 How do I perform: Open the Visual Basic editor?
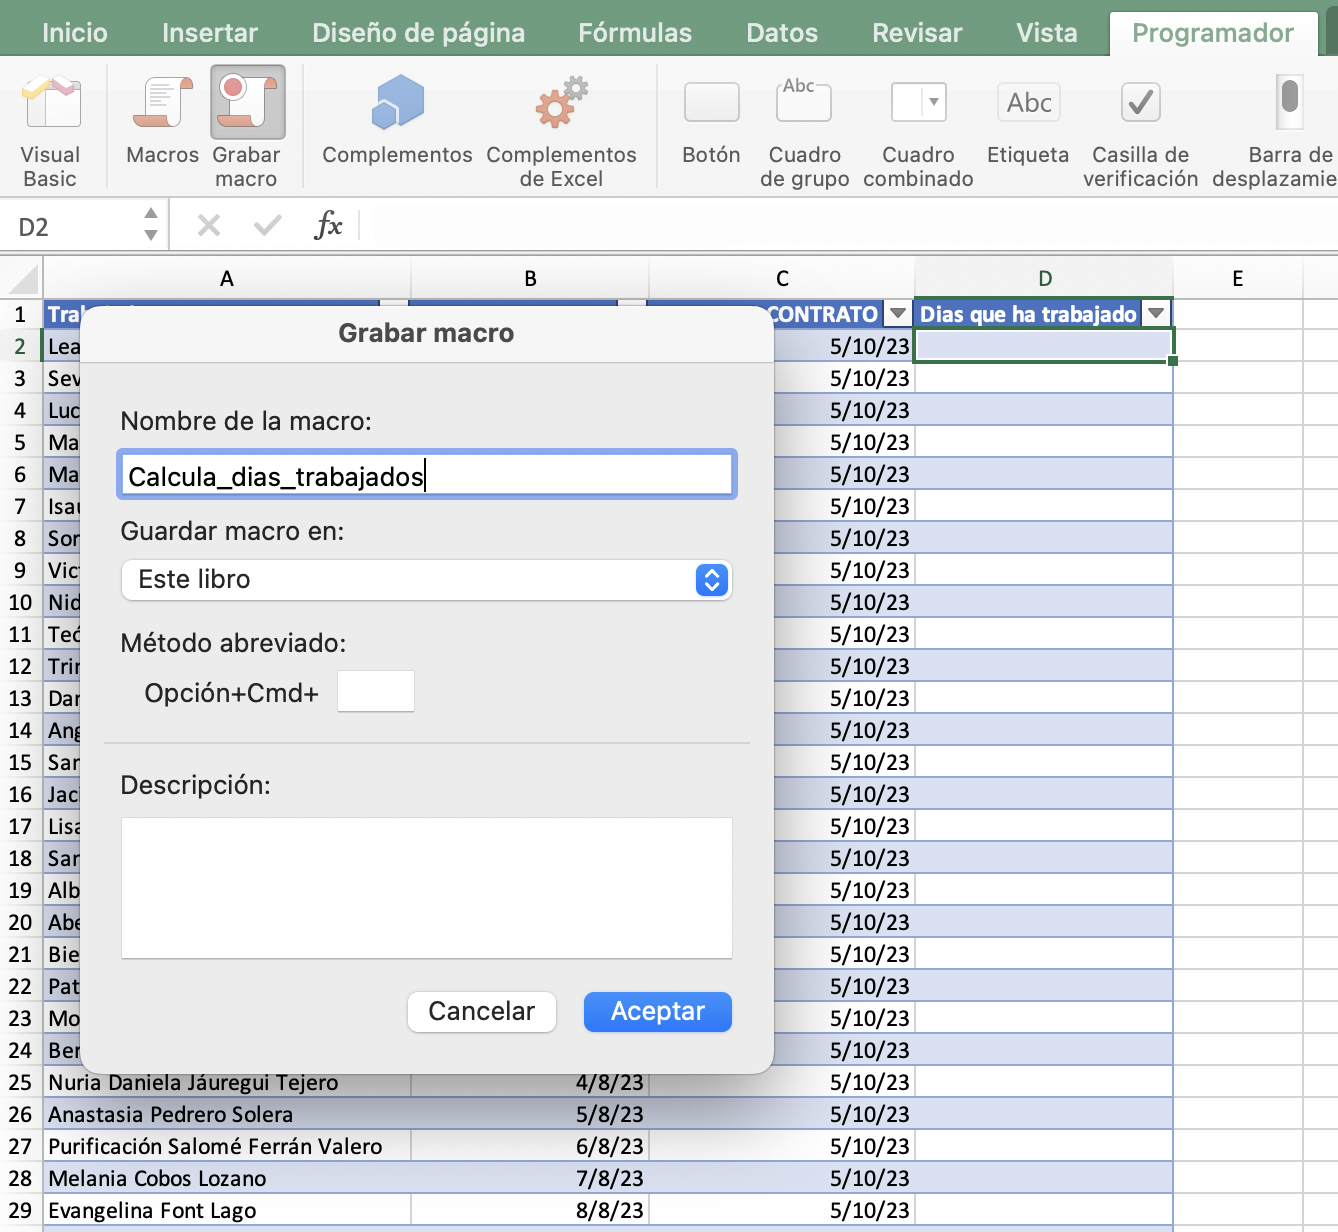(51, 103)
